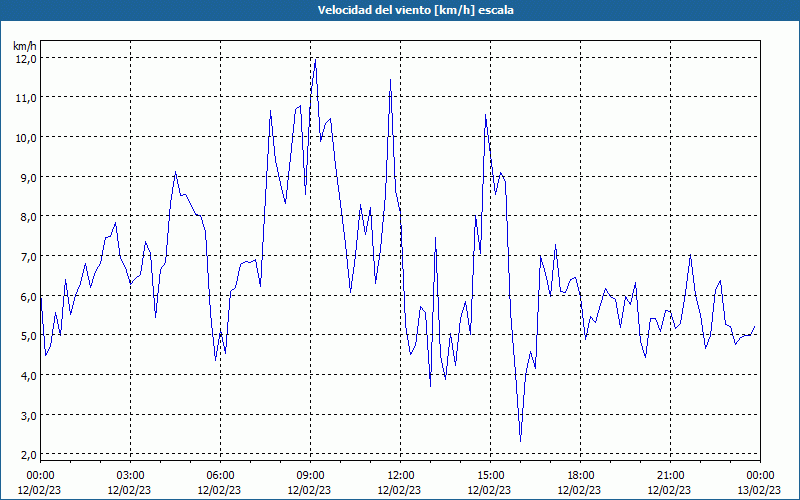Click the 2,0 y-axis value
800x500 pixels.
[28, 454]
